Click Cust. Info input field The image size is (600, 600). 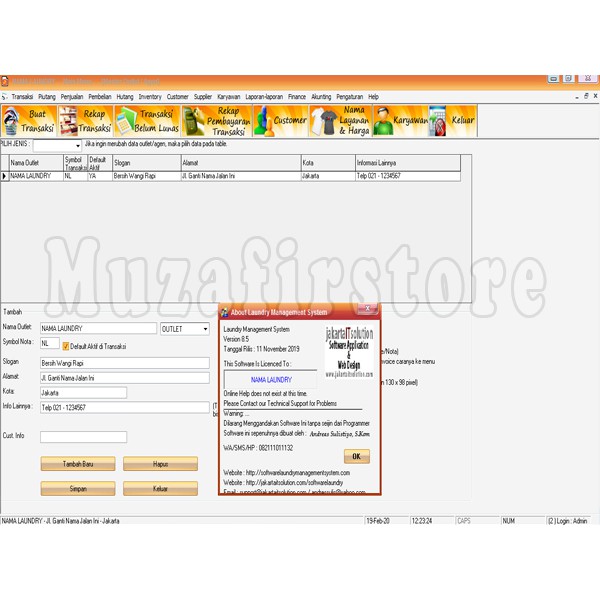tap(83, 437)
